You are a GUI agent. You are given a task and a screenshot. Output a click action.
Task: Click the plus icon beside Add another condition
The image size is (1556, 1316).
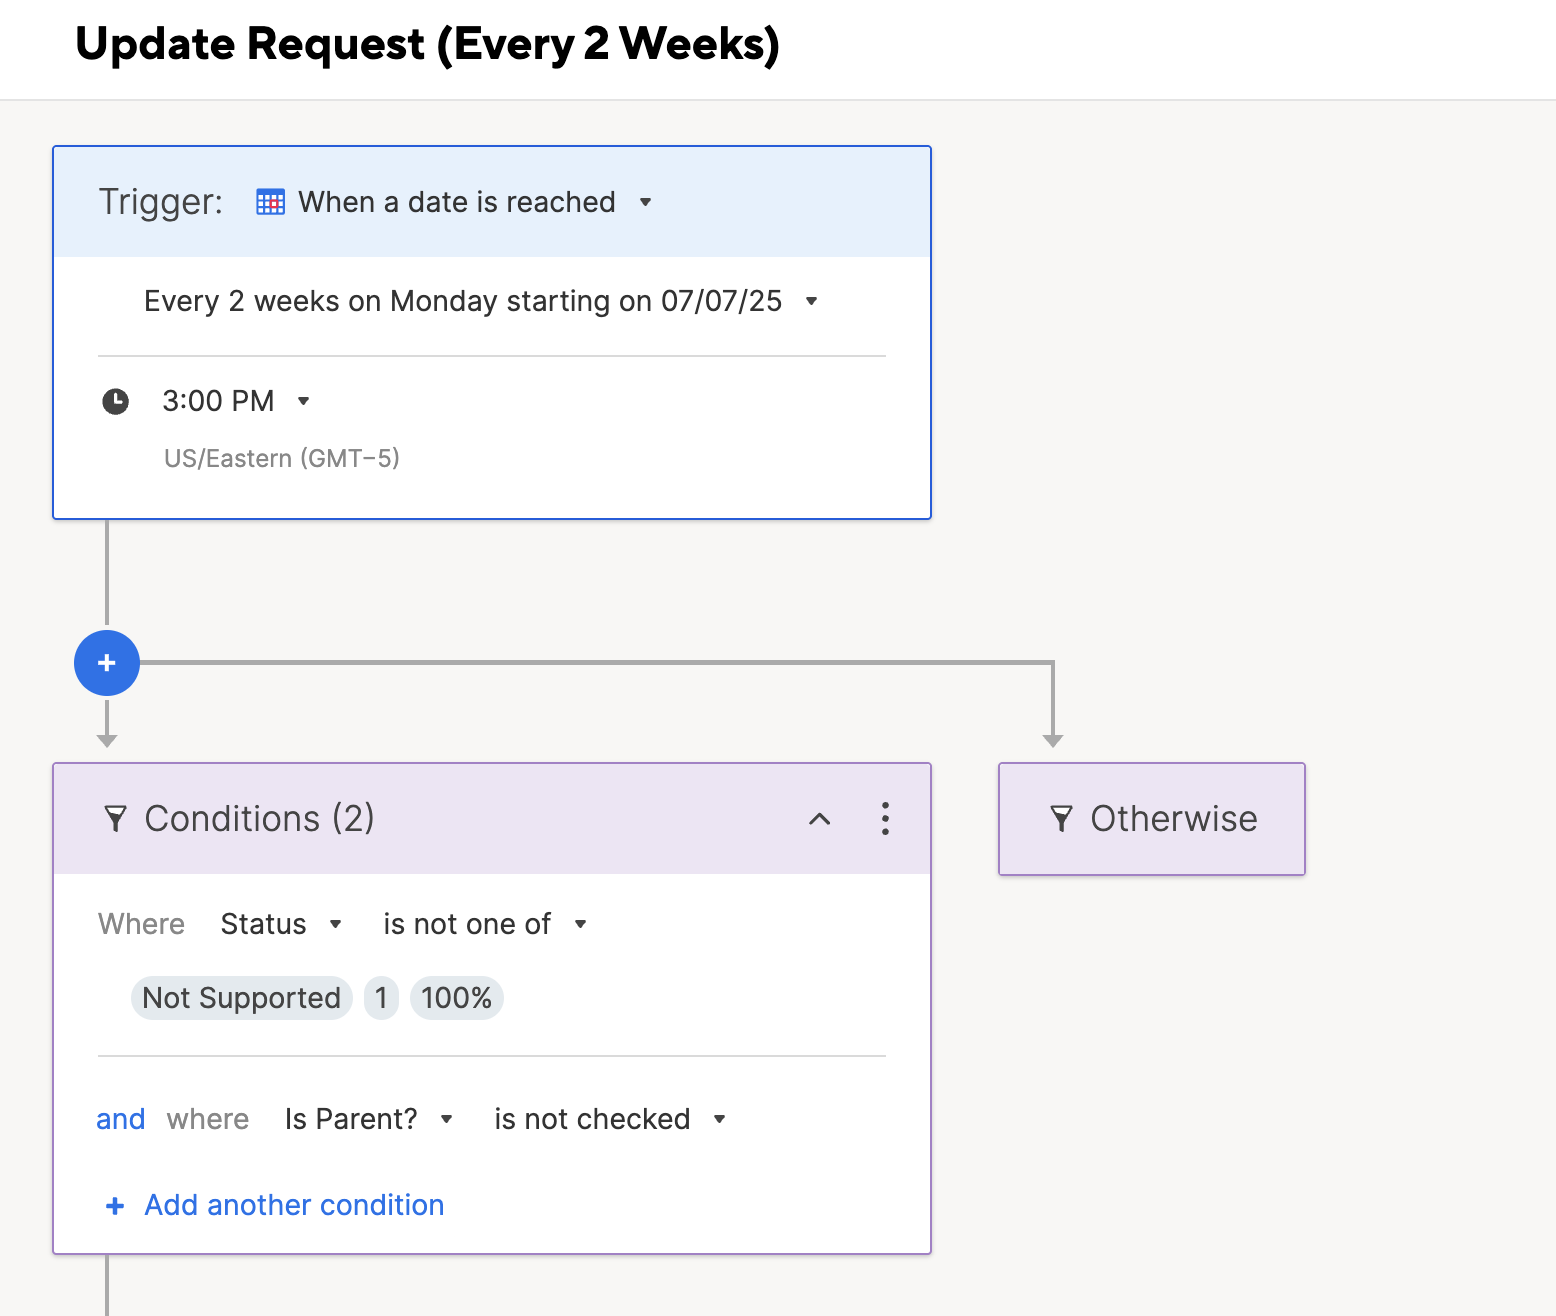pyautogui.click(x=115, y=1206)
